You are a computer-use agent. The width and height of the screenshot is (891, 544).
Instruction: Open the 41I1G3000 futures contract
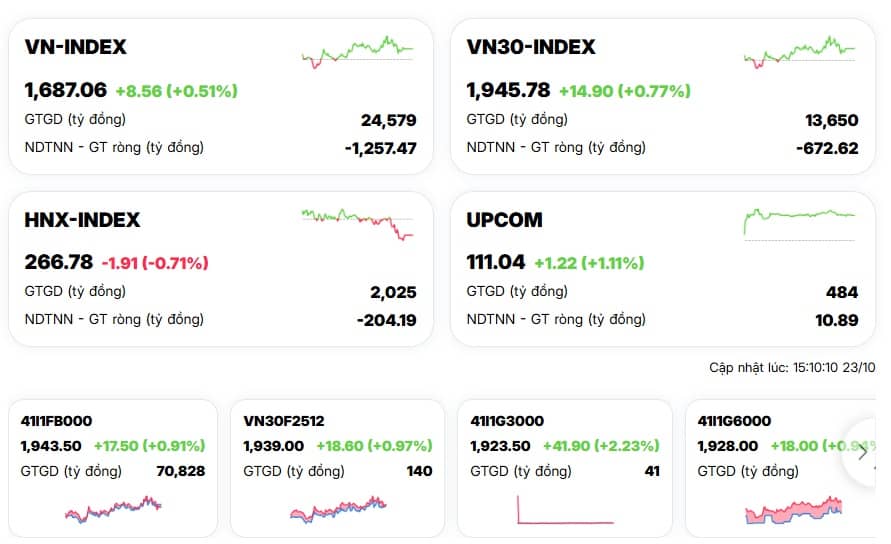click(x=508, y=421)
